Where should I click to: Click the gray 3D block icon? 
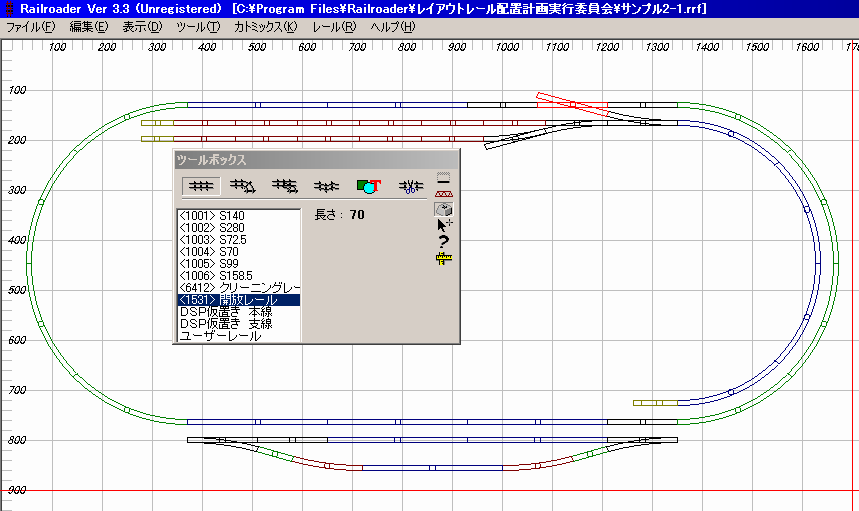[x=444, y=208]
